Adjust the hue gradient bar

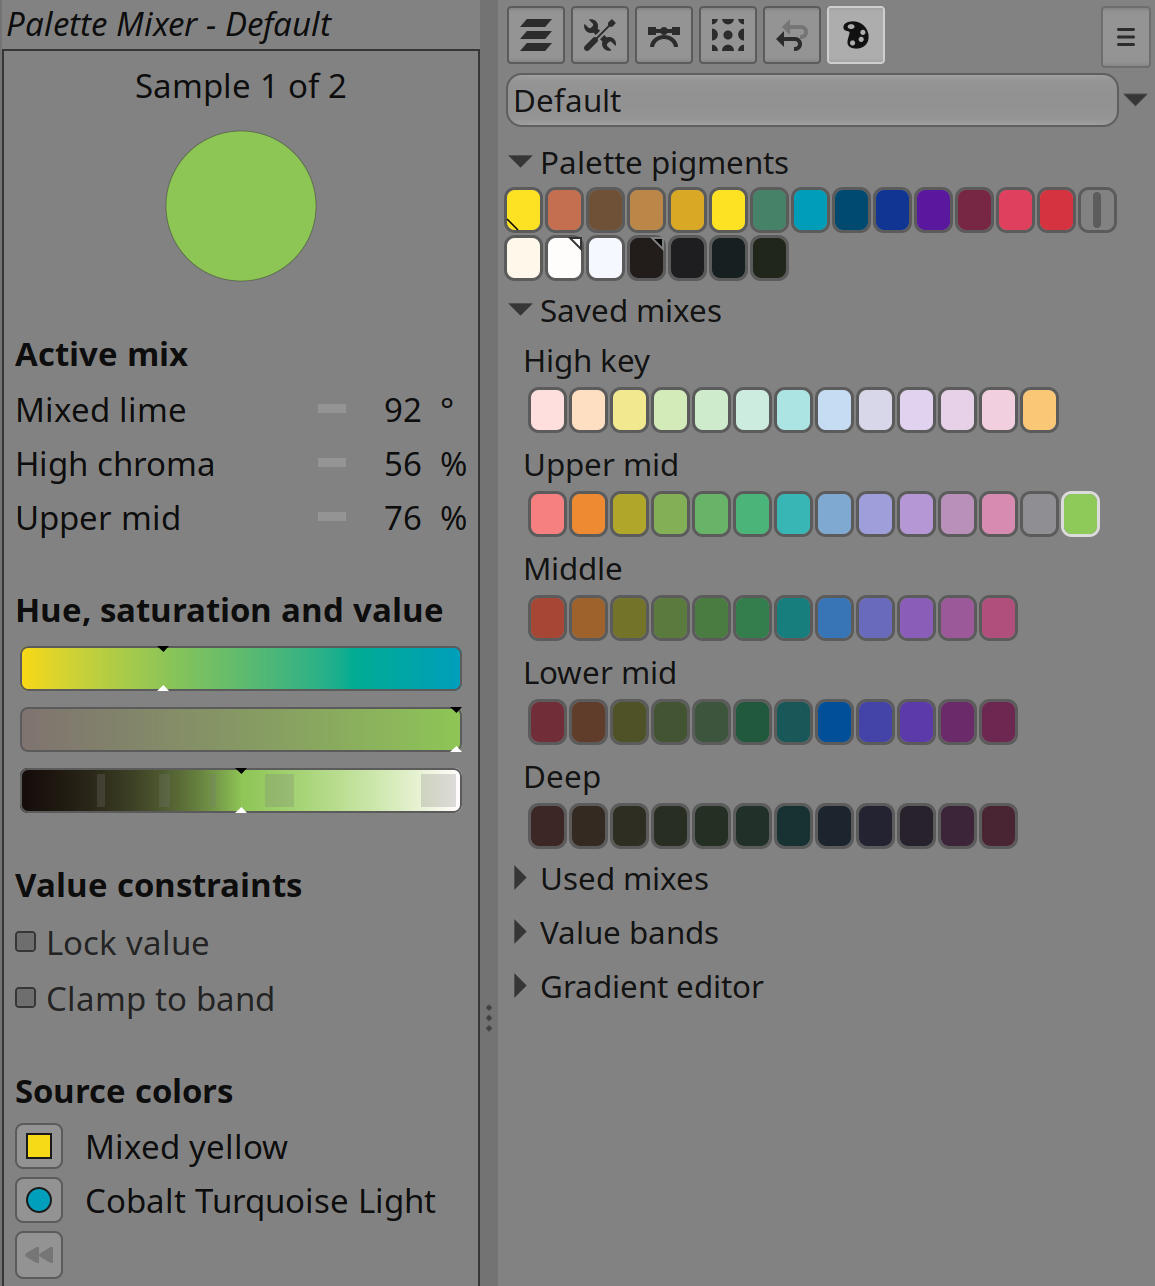click(241, 669)
